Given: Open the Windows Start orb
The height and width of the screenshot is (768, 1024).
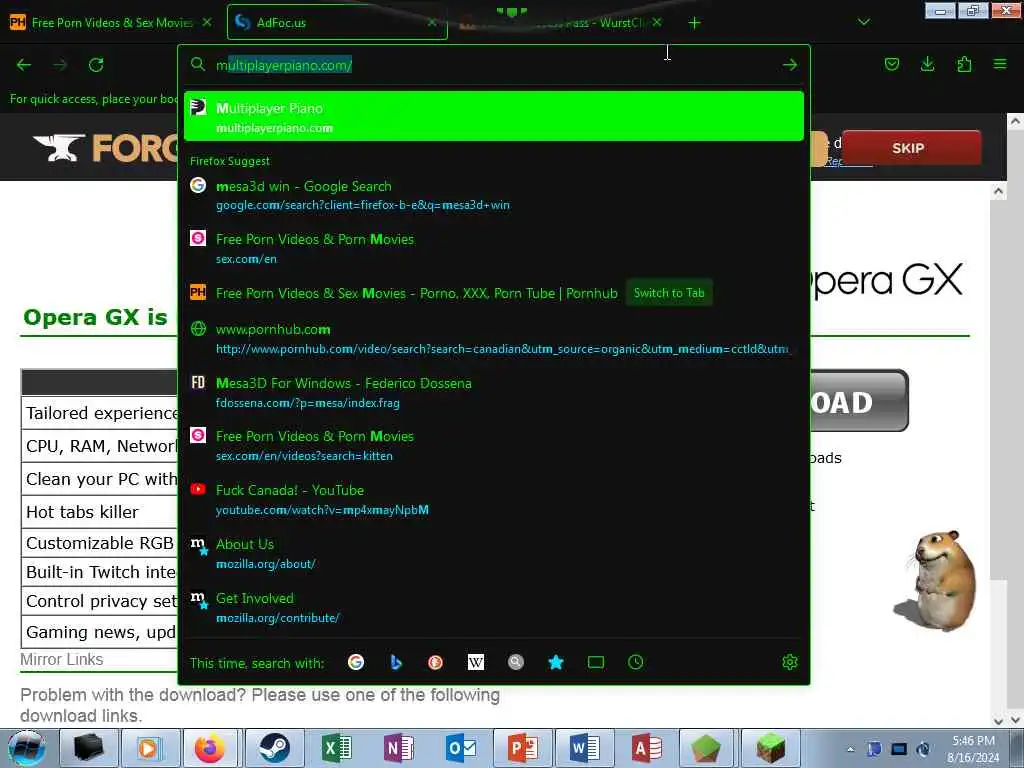Looking at the screenshot, I should point(26,748).
